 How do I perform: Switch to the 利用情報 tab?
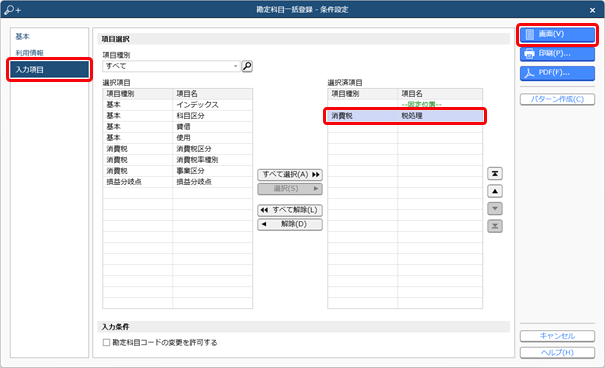coord(29,53)
